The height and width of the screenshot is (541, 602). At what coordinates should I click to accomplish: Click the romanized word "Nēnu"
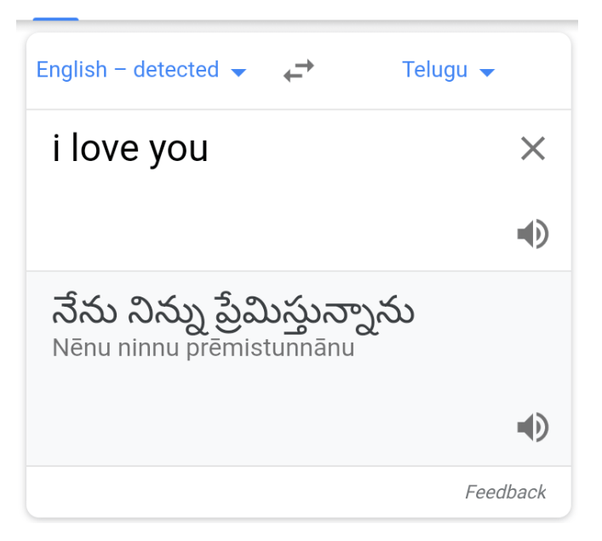point(75,350)
